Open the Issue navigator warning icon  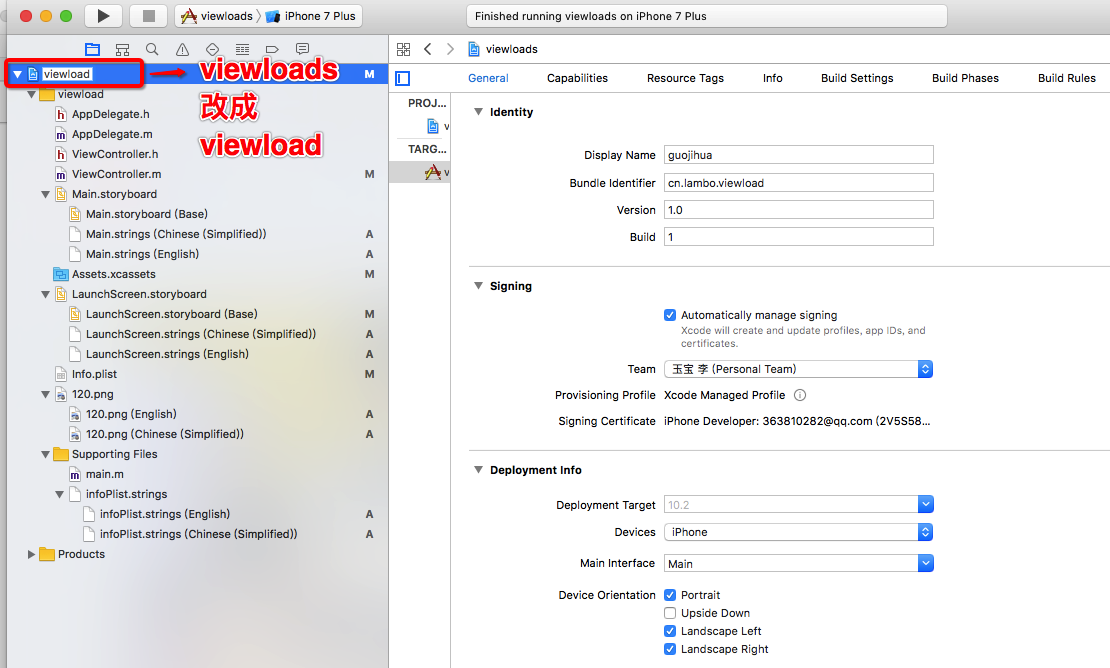pyautogui.click(x=183, y=49)
